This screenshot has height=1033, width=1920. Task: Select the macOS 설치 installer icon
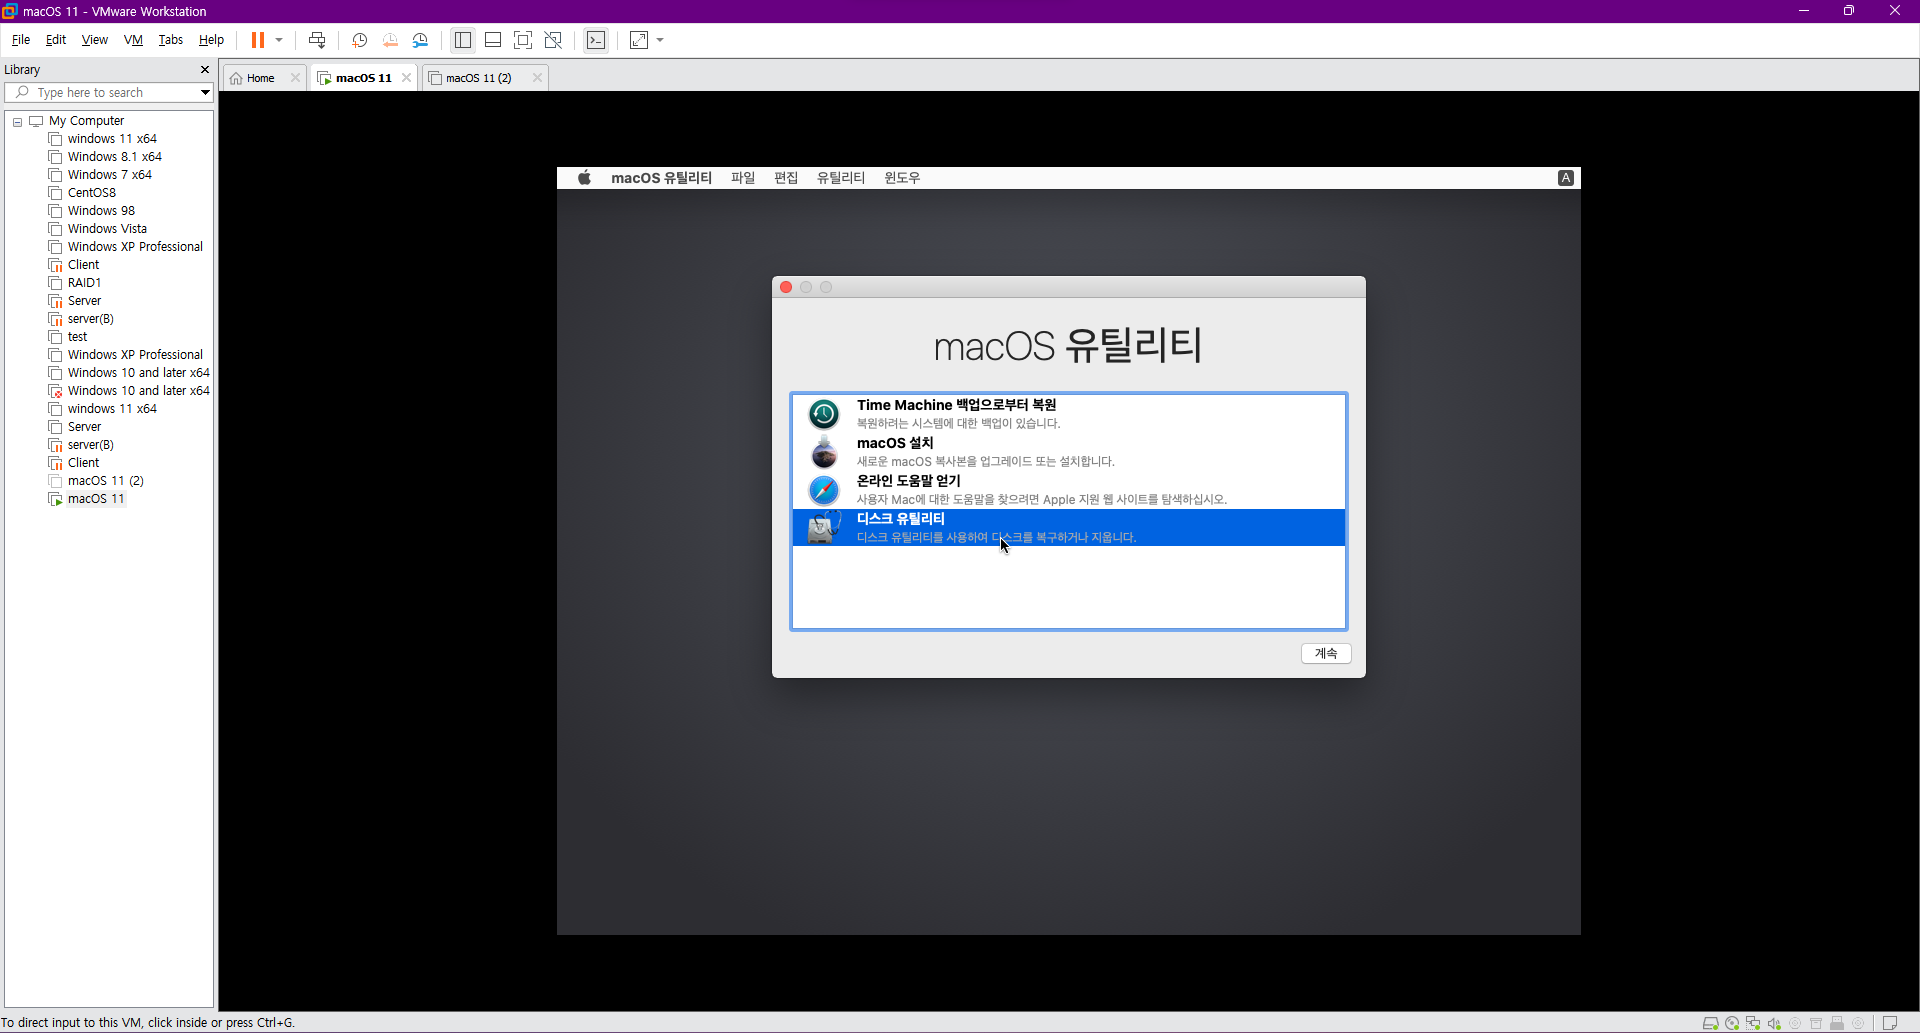(x=824, y=452)
